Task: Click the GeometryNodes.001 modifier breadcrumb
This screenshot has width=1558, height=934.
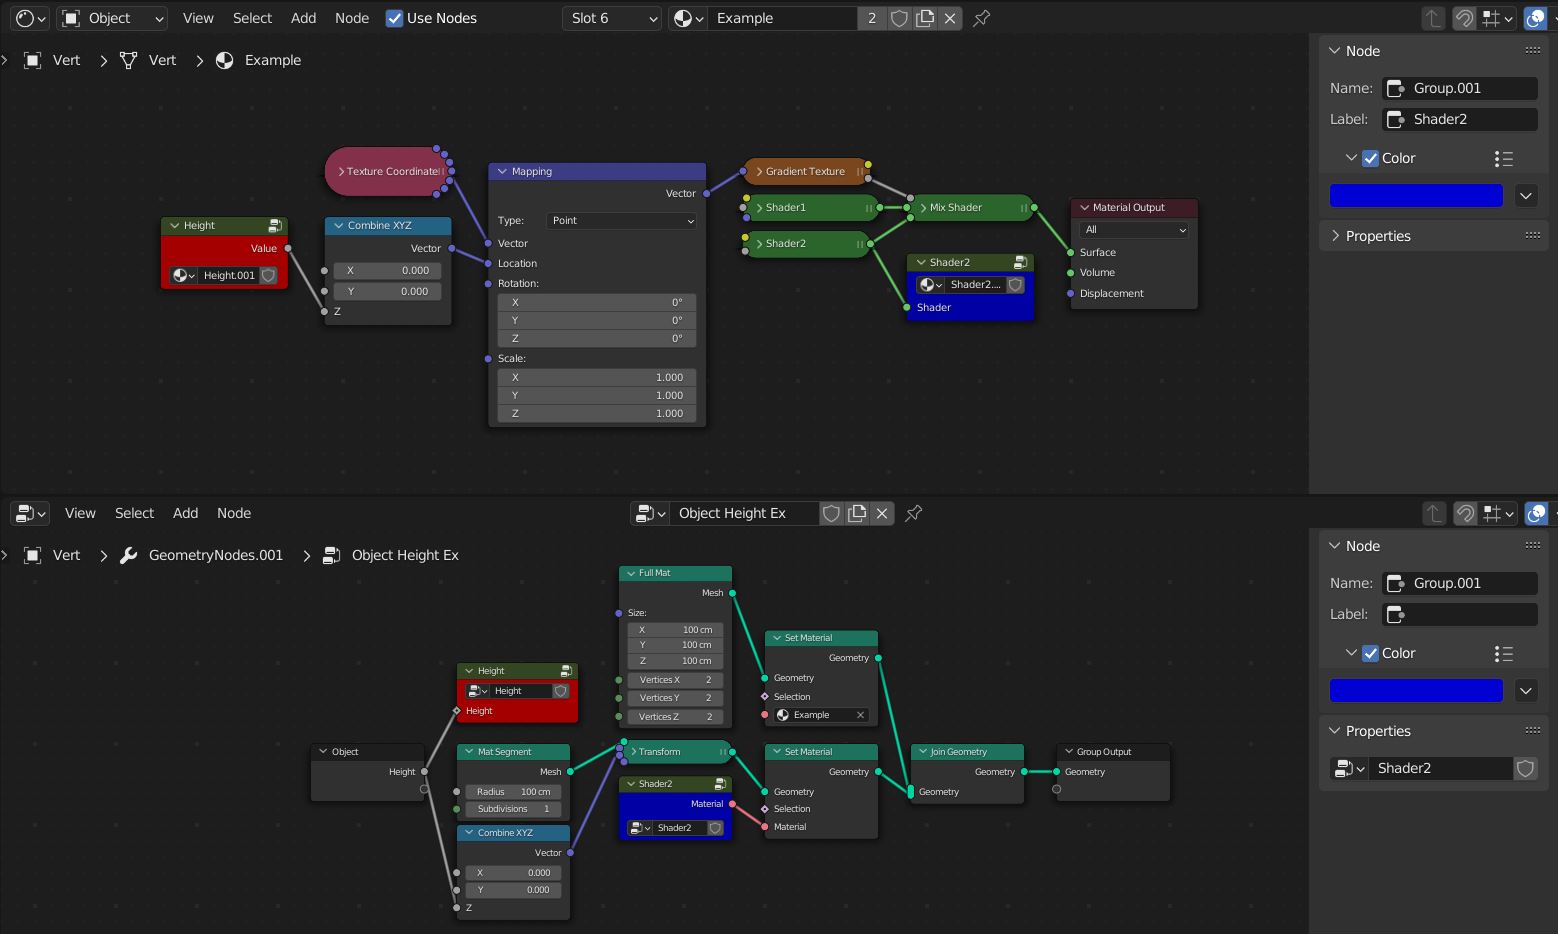Action: click(200, 555)
